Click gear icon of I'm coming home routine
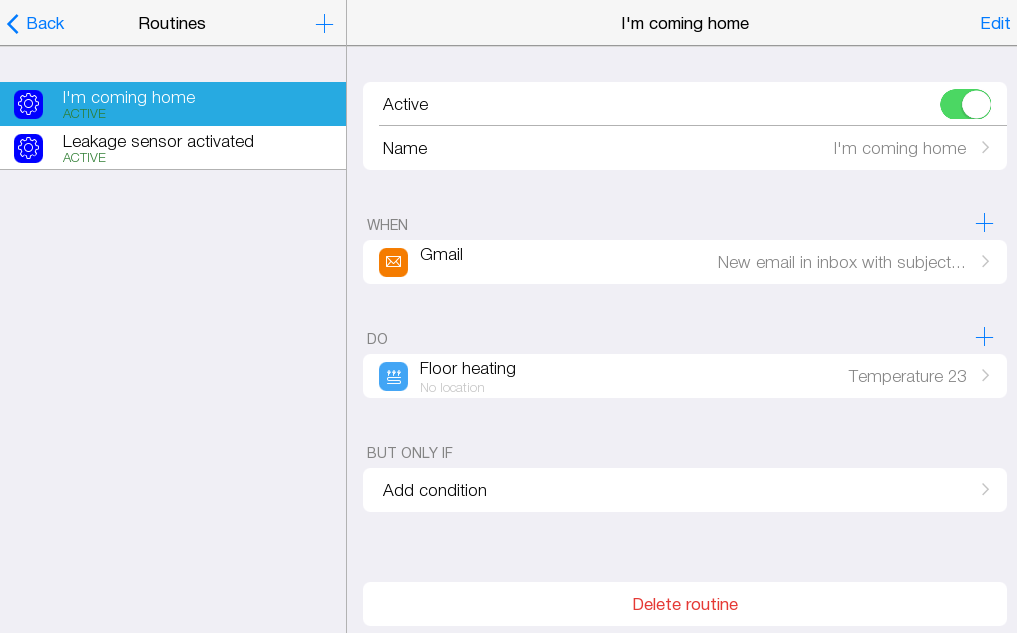This screenshot has width=1017, height=633. 29,104
